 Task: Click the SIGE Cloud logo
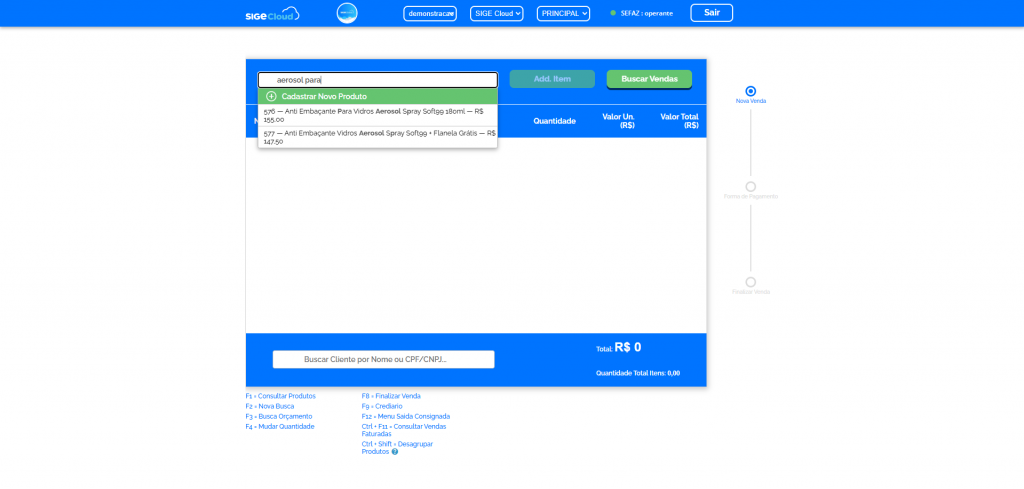[272, 13]
